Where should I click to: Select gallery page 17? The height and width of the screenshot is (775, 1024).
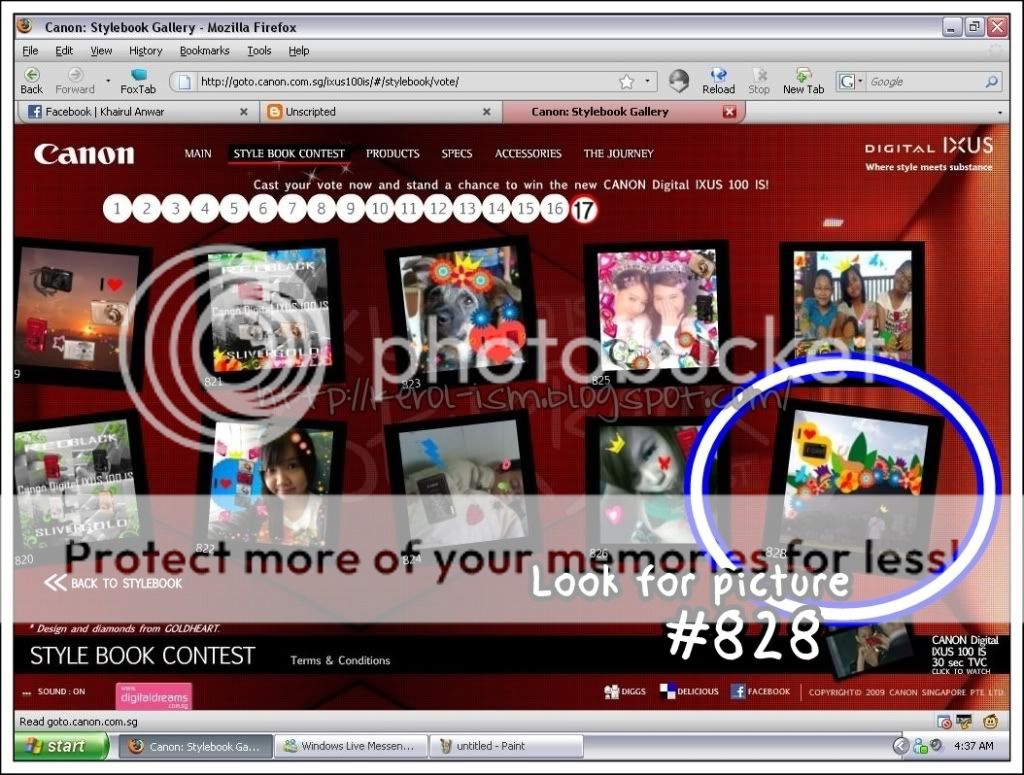pyautogui.click(x=584, y=210)
